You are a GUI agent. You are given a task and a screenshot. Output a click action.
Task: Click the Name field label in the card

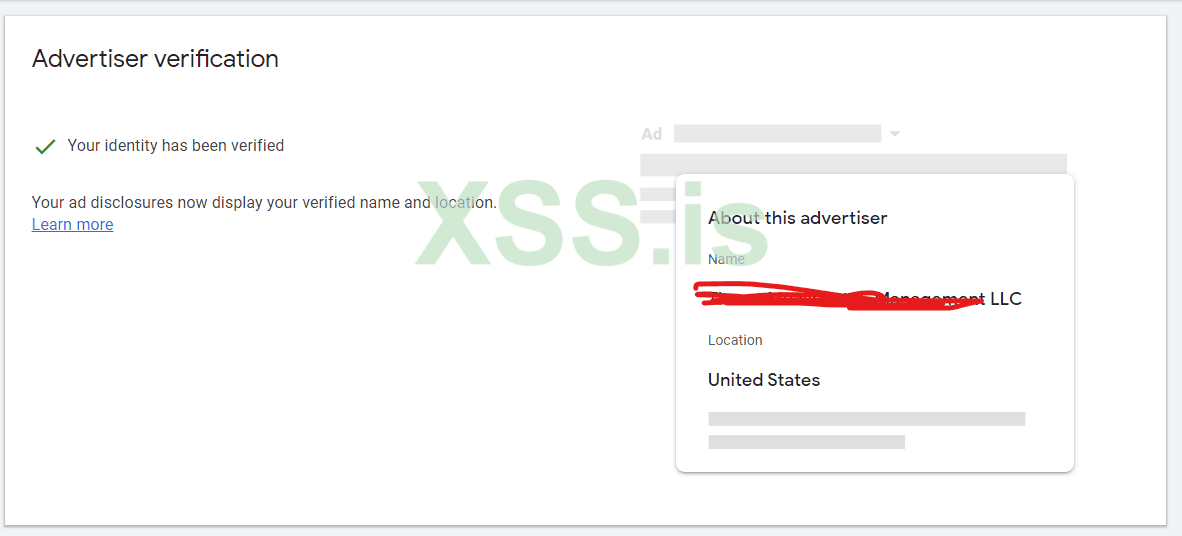pos(726,259)
